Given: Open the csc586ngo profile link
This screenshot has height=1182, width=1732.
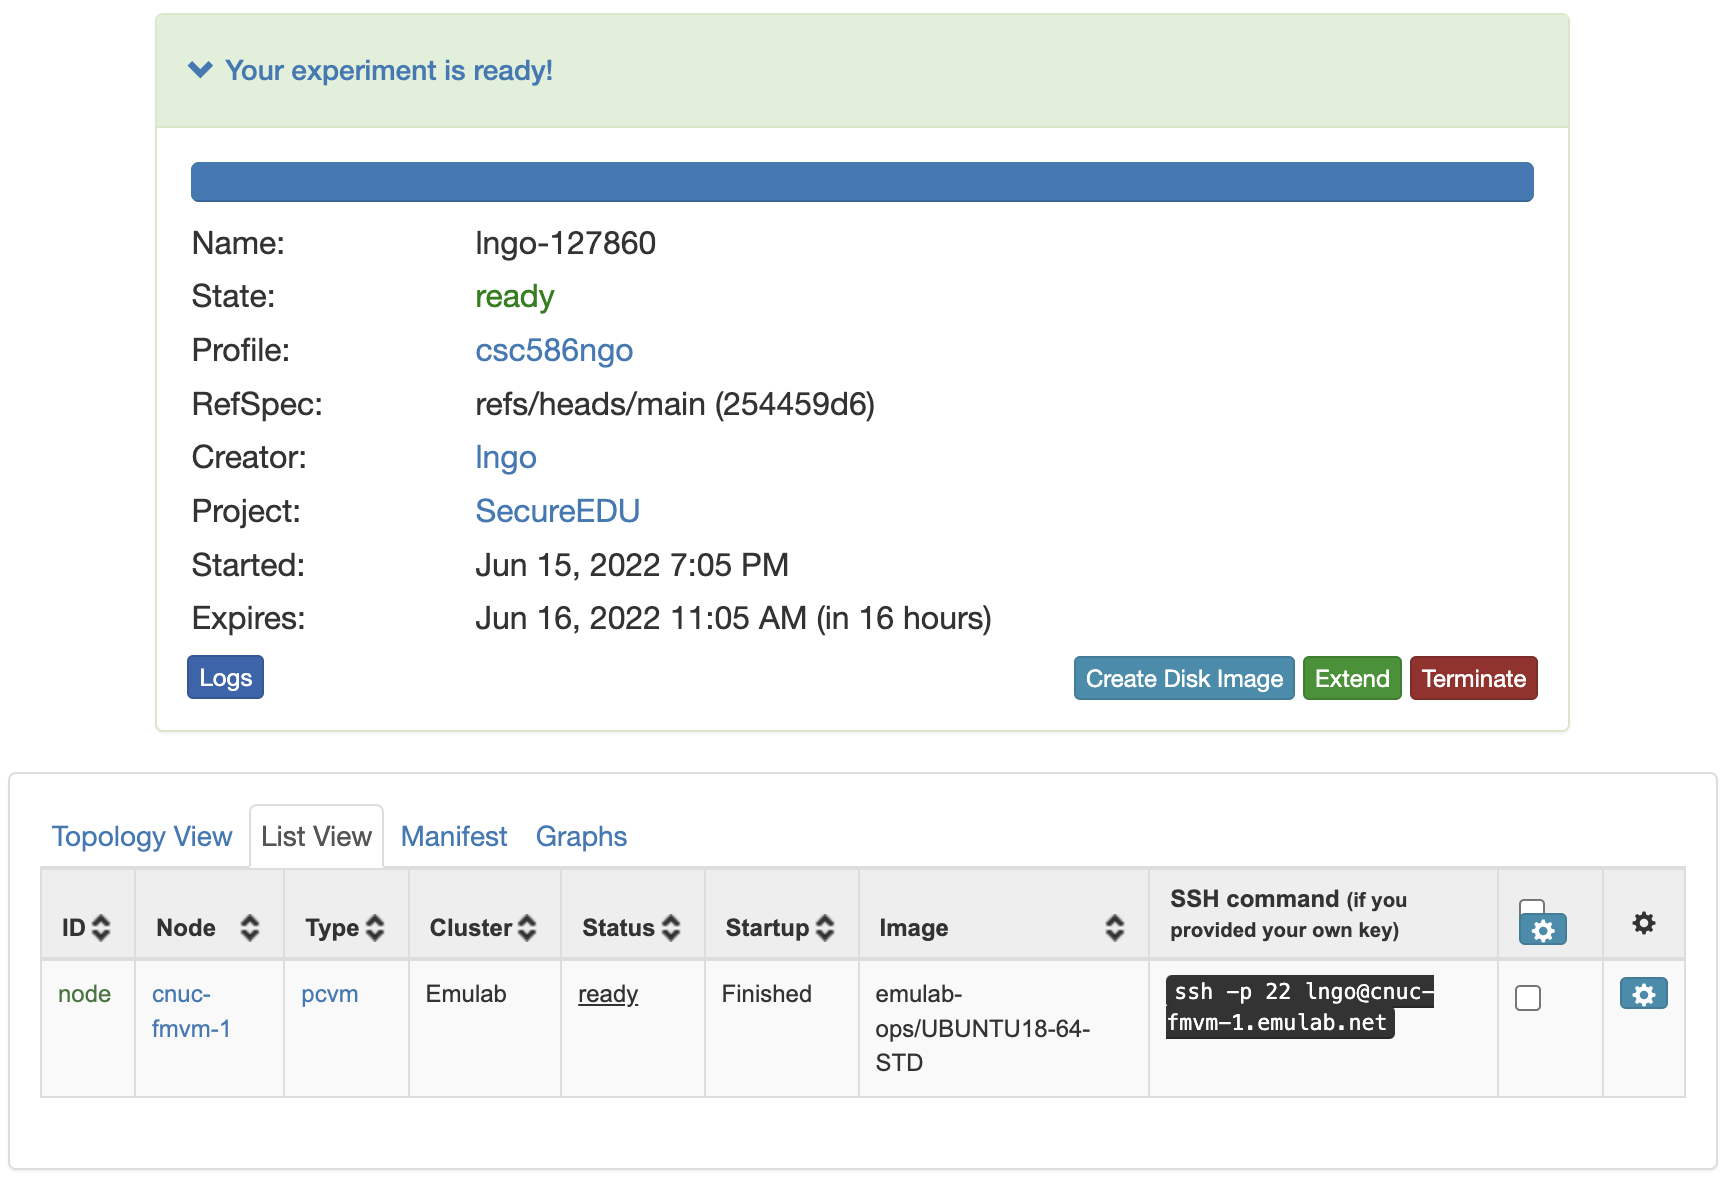Looking at the screenshot, I should tap(554, 350).
